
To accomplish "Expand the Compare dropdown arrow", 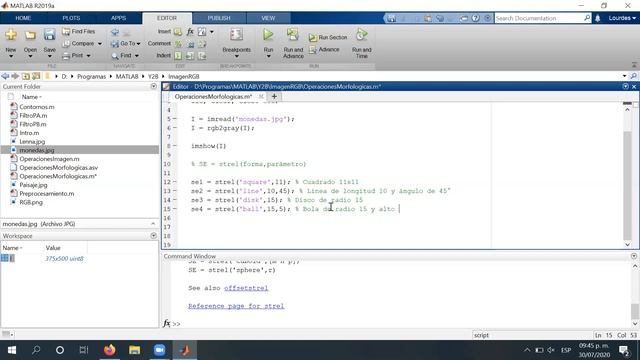I will tap(100, 44).
